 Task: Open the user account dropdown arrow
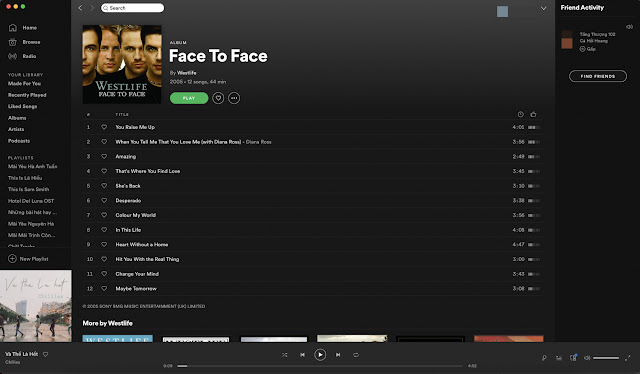(x=543, y=8)
